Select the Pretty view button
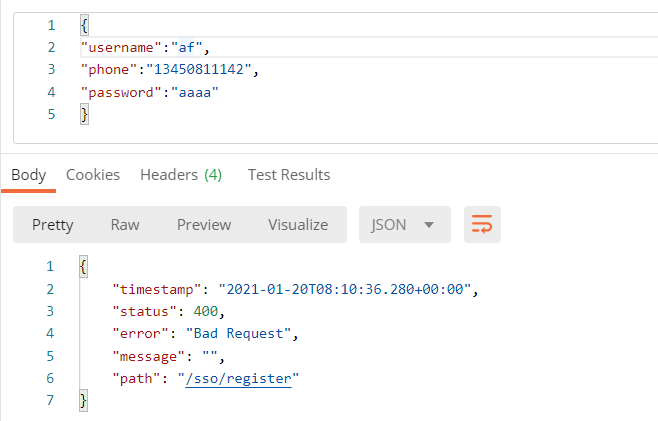Screen dimensions: 658x421 click(53, 225)
